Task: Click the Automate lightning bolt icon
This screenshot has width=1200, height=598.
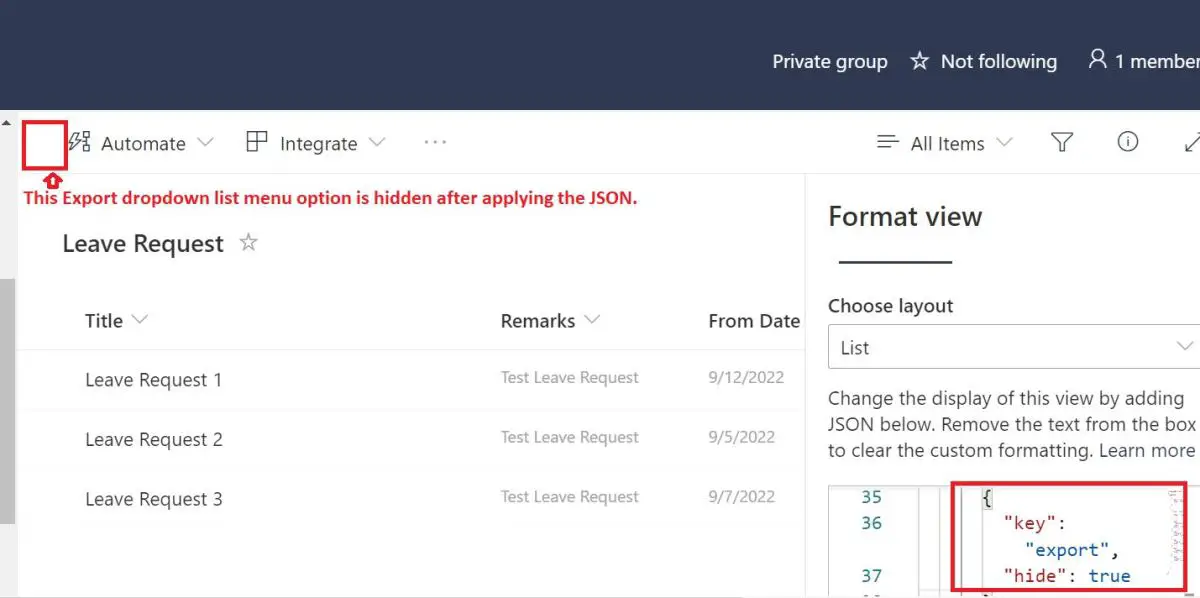Action: click(79, 142)
